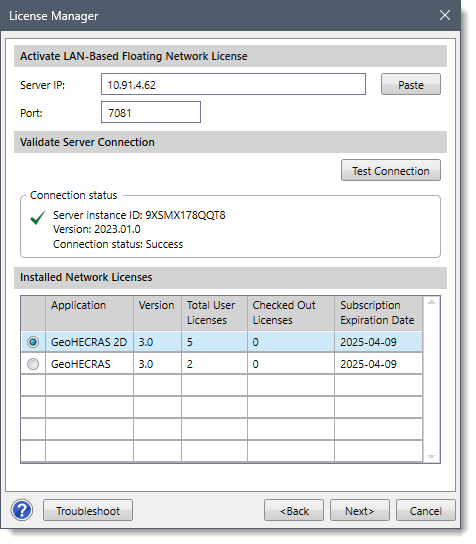The image size is (476, 544).
Task: Open the Troubleshoot button
Action: pos(88,510)
